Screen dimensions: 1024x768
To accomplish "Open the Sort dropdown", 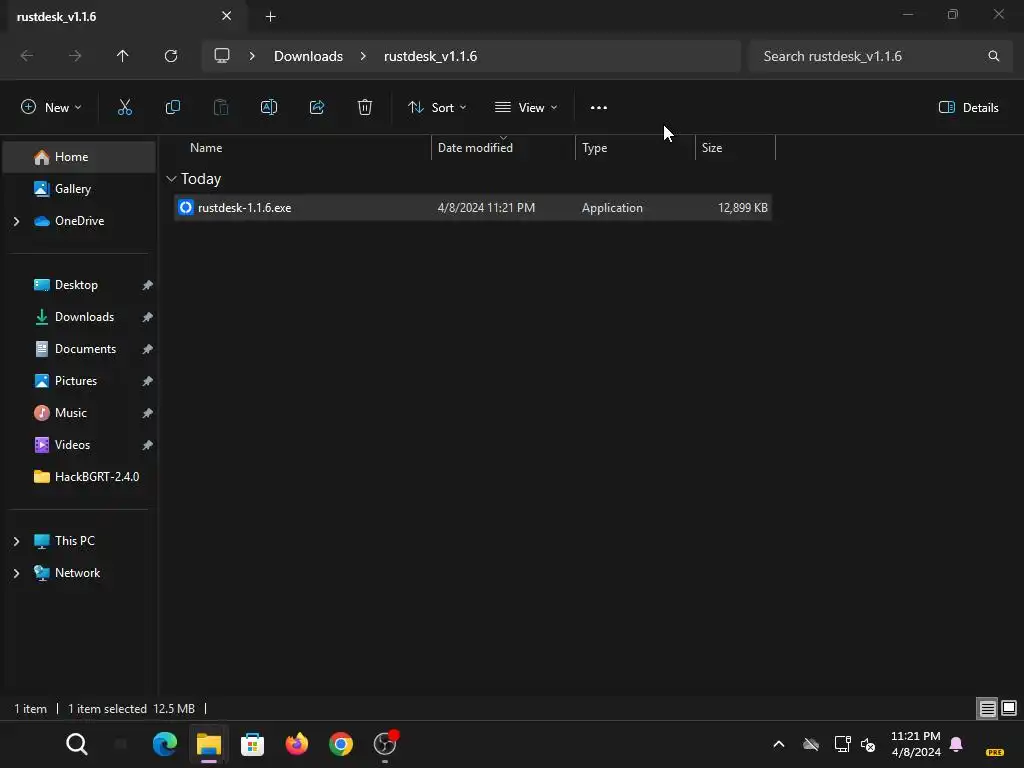I will (437, 108).
